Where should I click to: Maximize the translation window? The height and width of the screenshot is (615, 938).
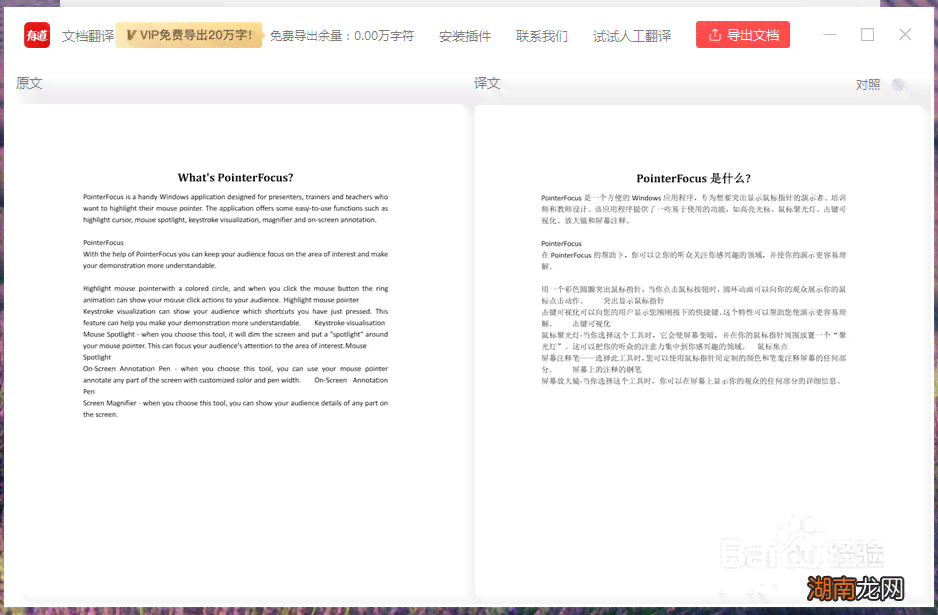pos(867,35)
